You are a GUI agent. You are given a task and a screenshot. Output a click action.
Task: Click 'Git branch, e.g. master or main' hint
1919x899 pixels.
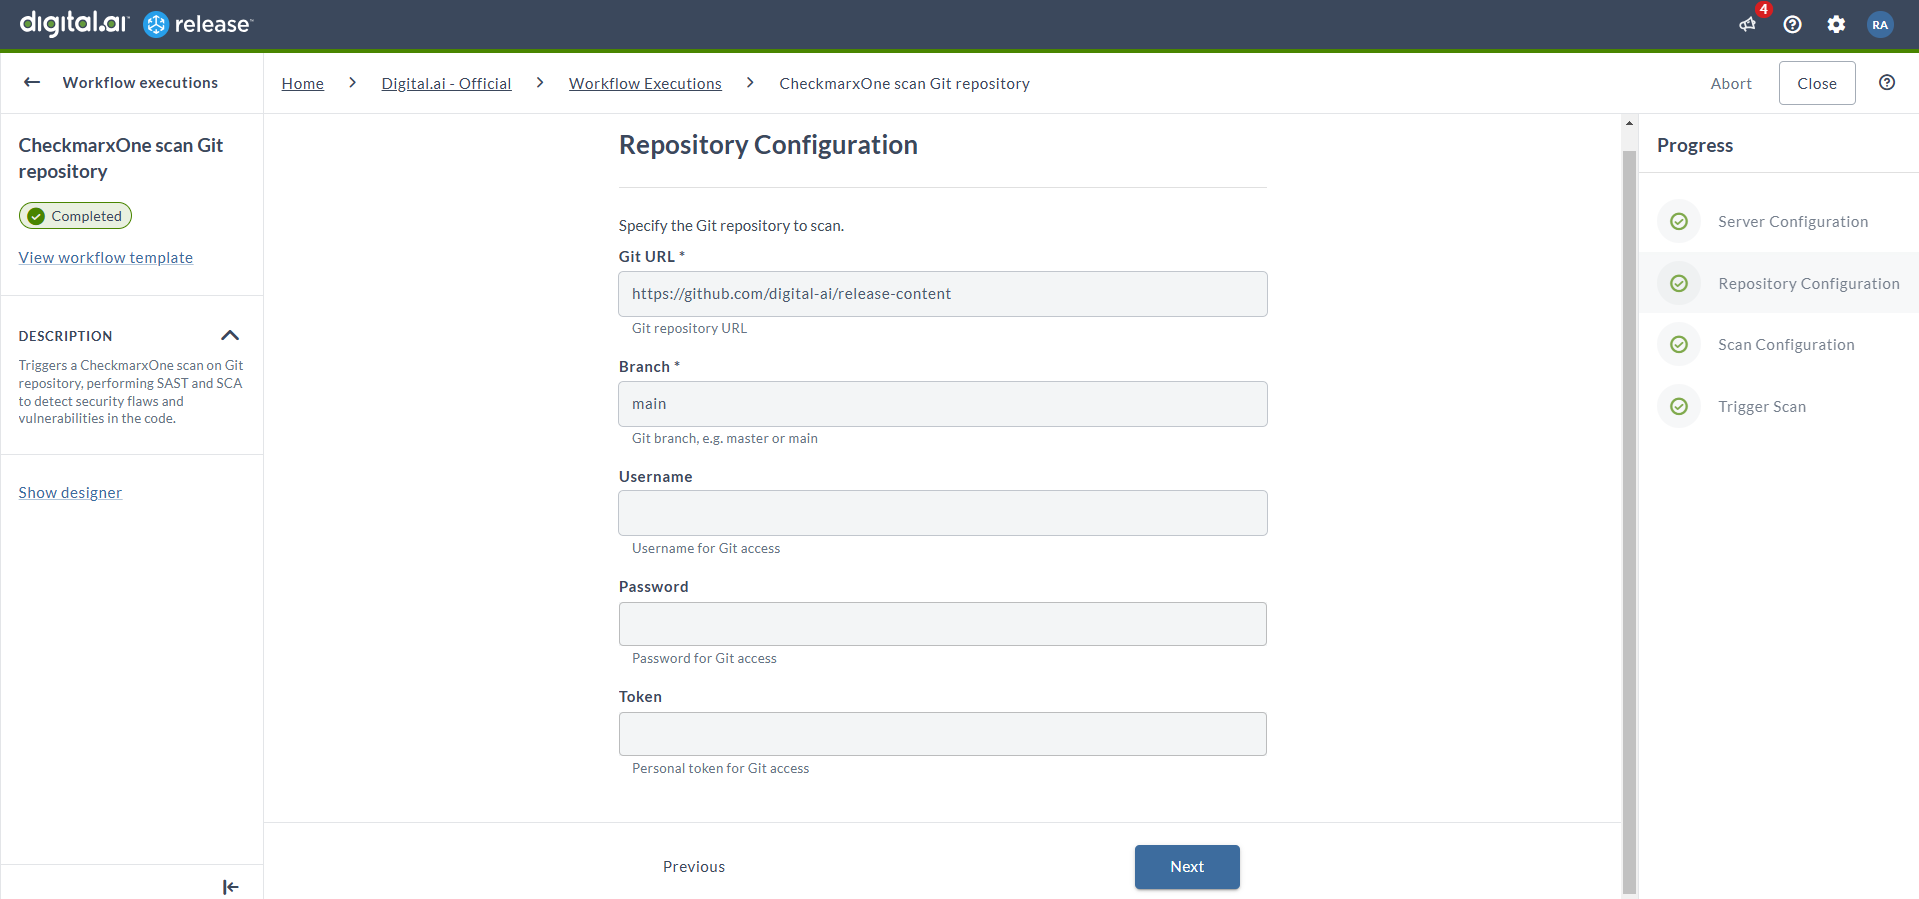coord(725,439)
